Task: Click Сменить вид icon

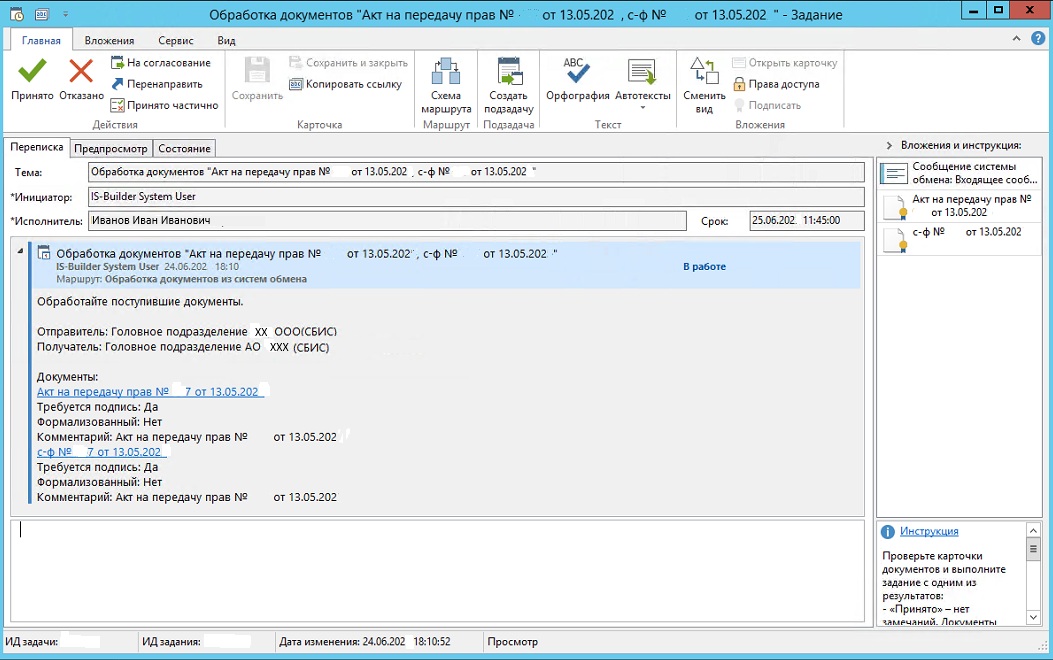Action: click(704, 74)
